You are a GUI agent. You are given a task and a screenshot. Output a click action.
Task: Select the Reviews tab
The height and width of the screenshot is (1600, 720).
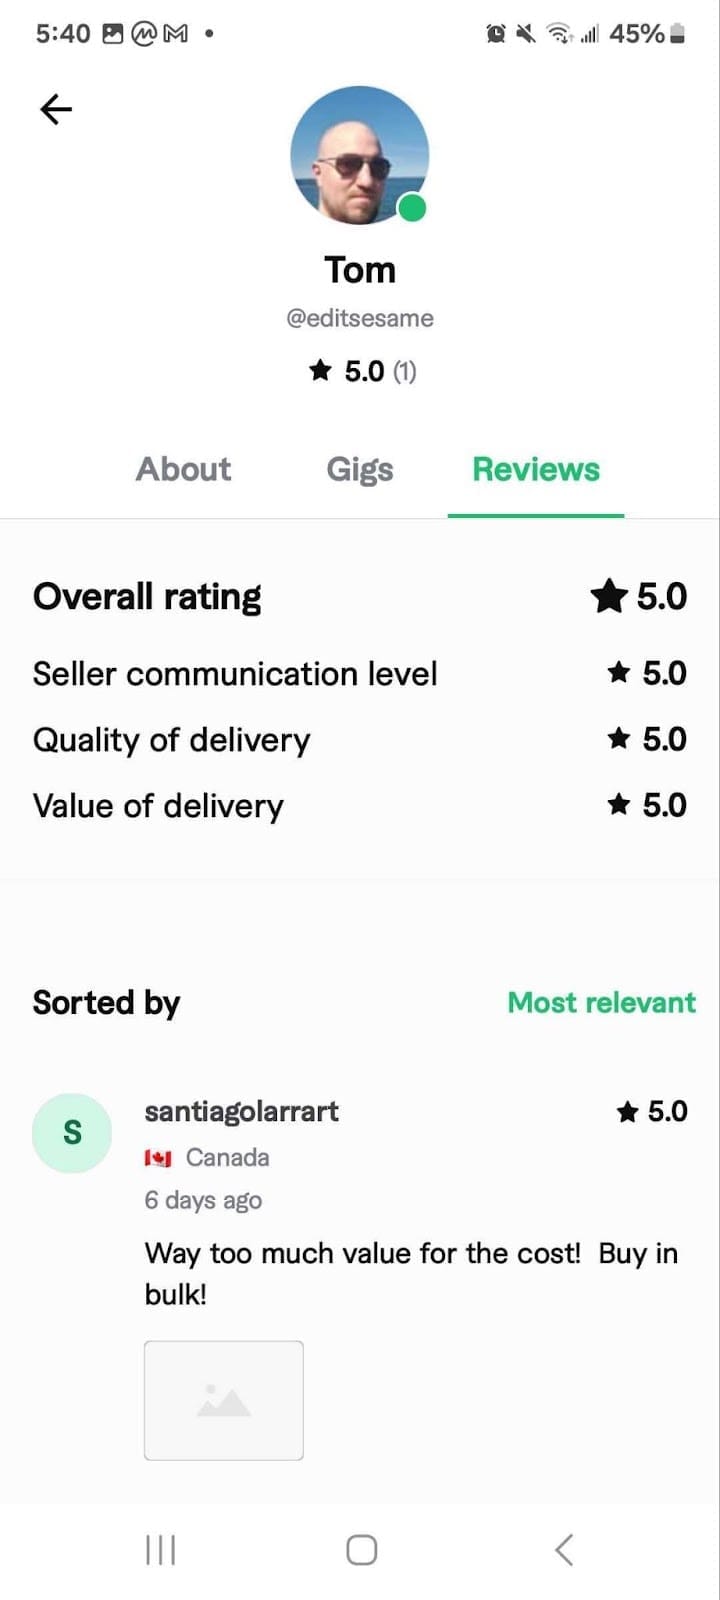(x=536, y=469)
